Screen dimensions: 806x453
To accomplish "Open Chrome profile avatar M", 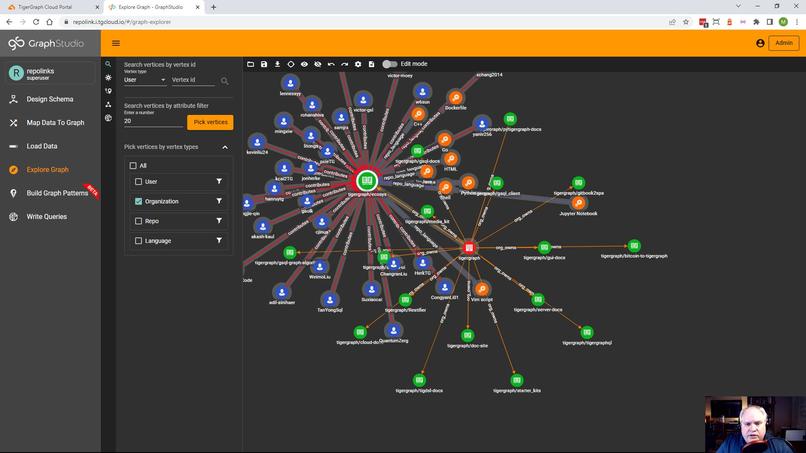I will 783,22.
